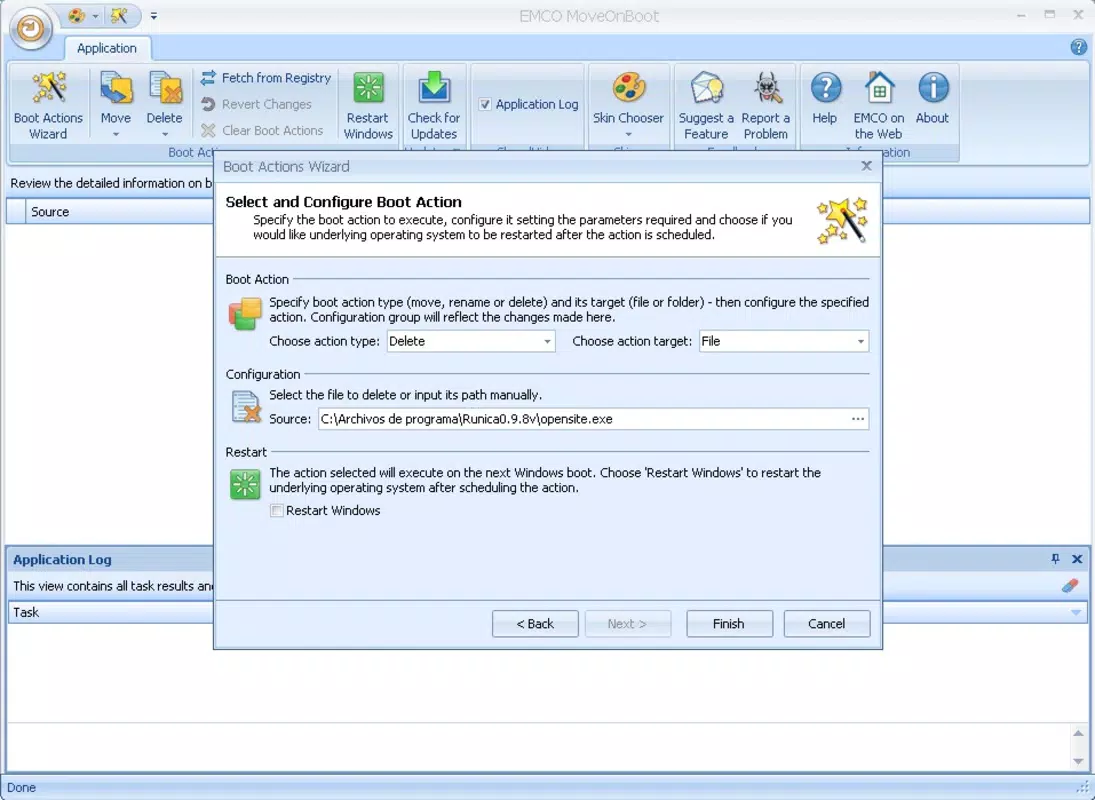Click the log scrollbar down arrow

[1078, 760]
